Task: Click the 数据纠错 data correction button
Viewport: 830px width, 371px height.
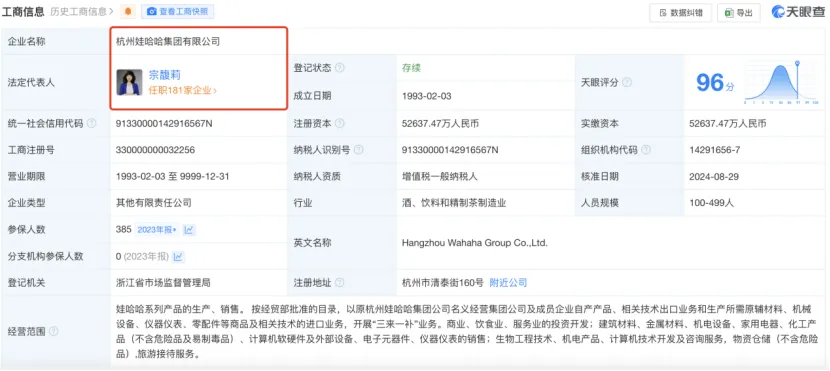Action: click(681, 13)
